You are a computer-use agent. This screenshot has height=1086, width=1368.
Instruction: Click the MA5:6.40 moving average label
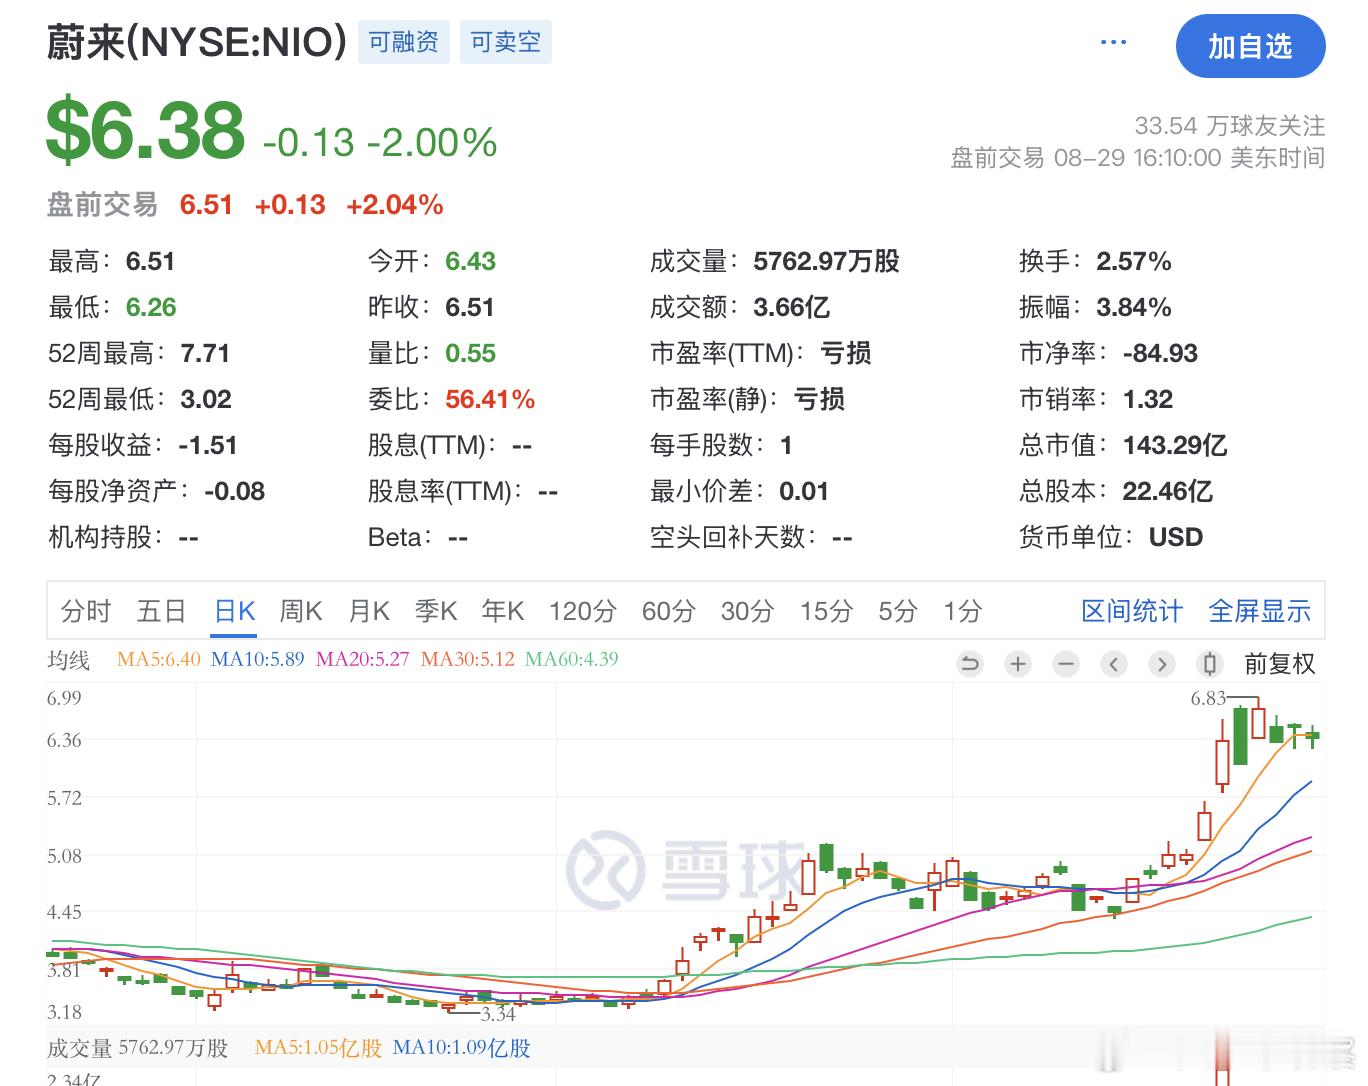coord(159,660)
